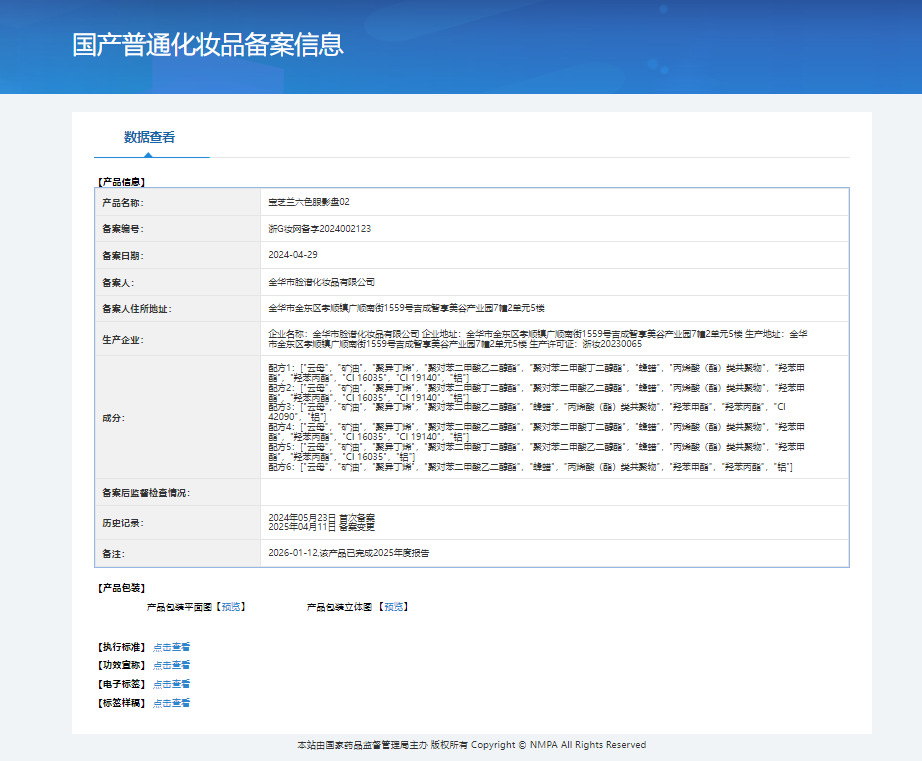Viewport: 922px width, 761px height.
Task: Click the 成分 row label
Action: (113, 418)
